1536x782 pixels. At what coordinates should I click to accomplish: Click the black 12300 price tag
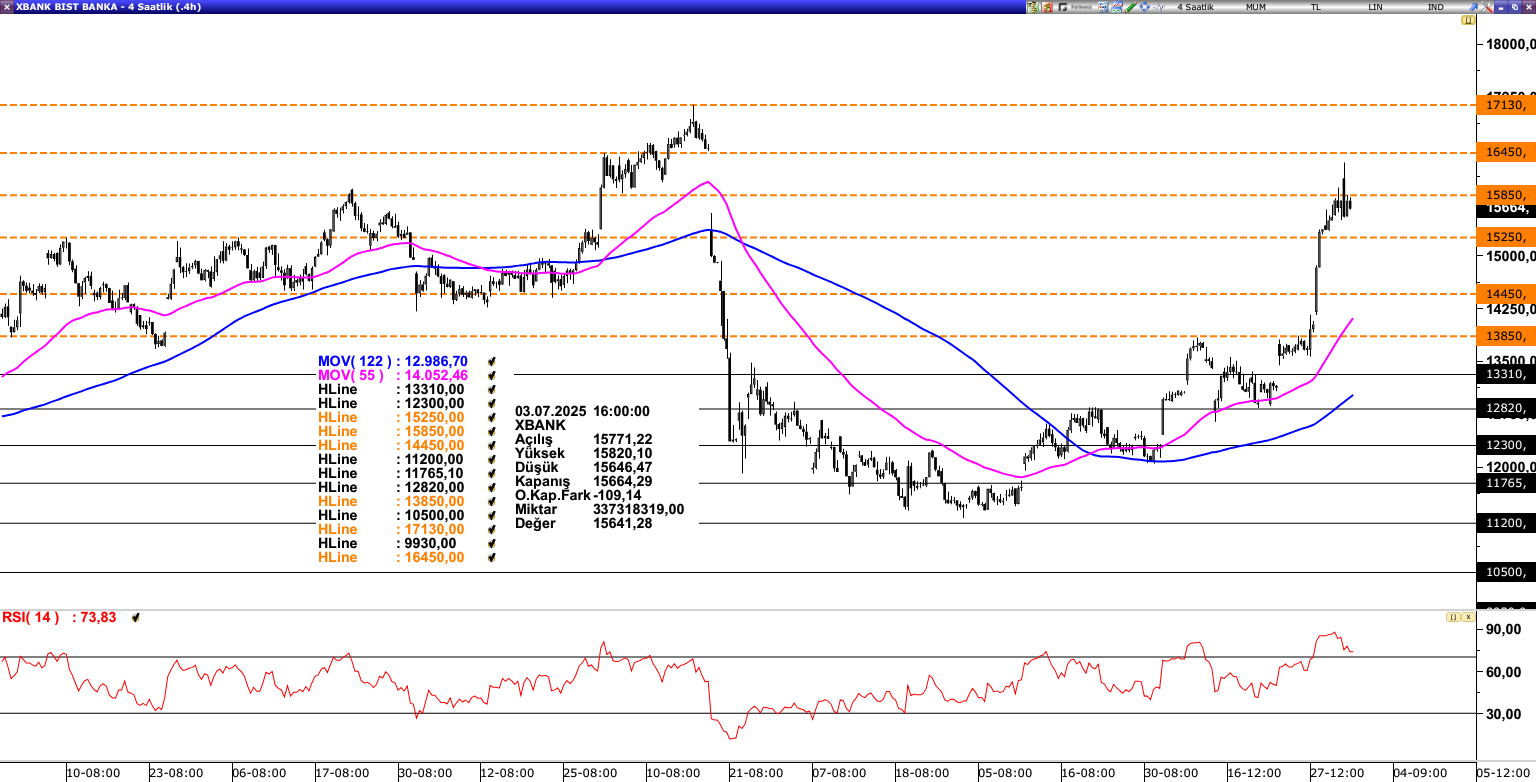tap(1505, 445)
